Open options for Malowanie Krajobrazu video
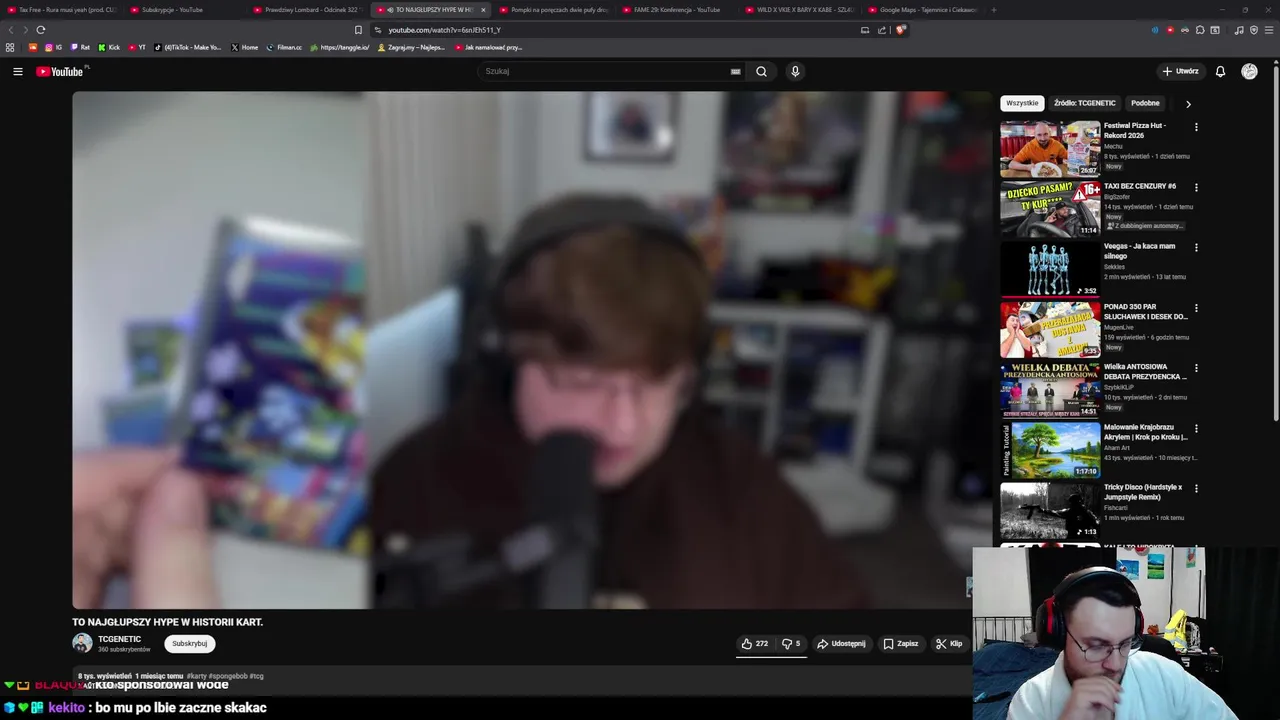This screenshot has width=1280, height=720. (1196, 428)
